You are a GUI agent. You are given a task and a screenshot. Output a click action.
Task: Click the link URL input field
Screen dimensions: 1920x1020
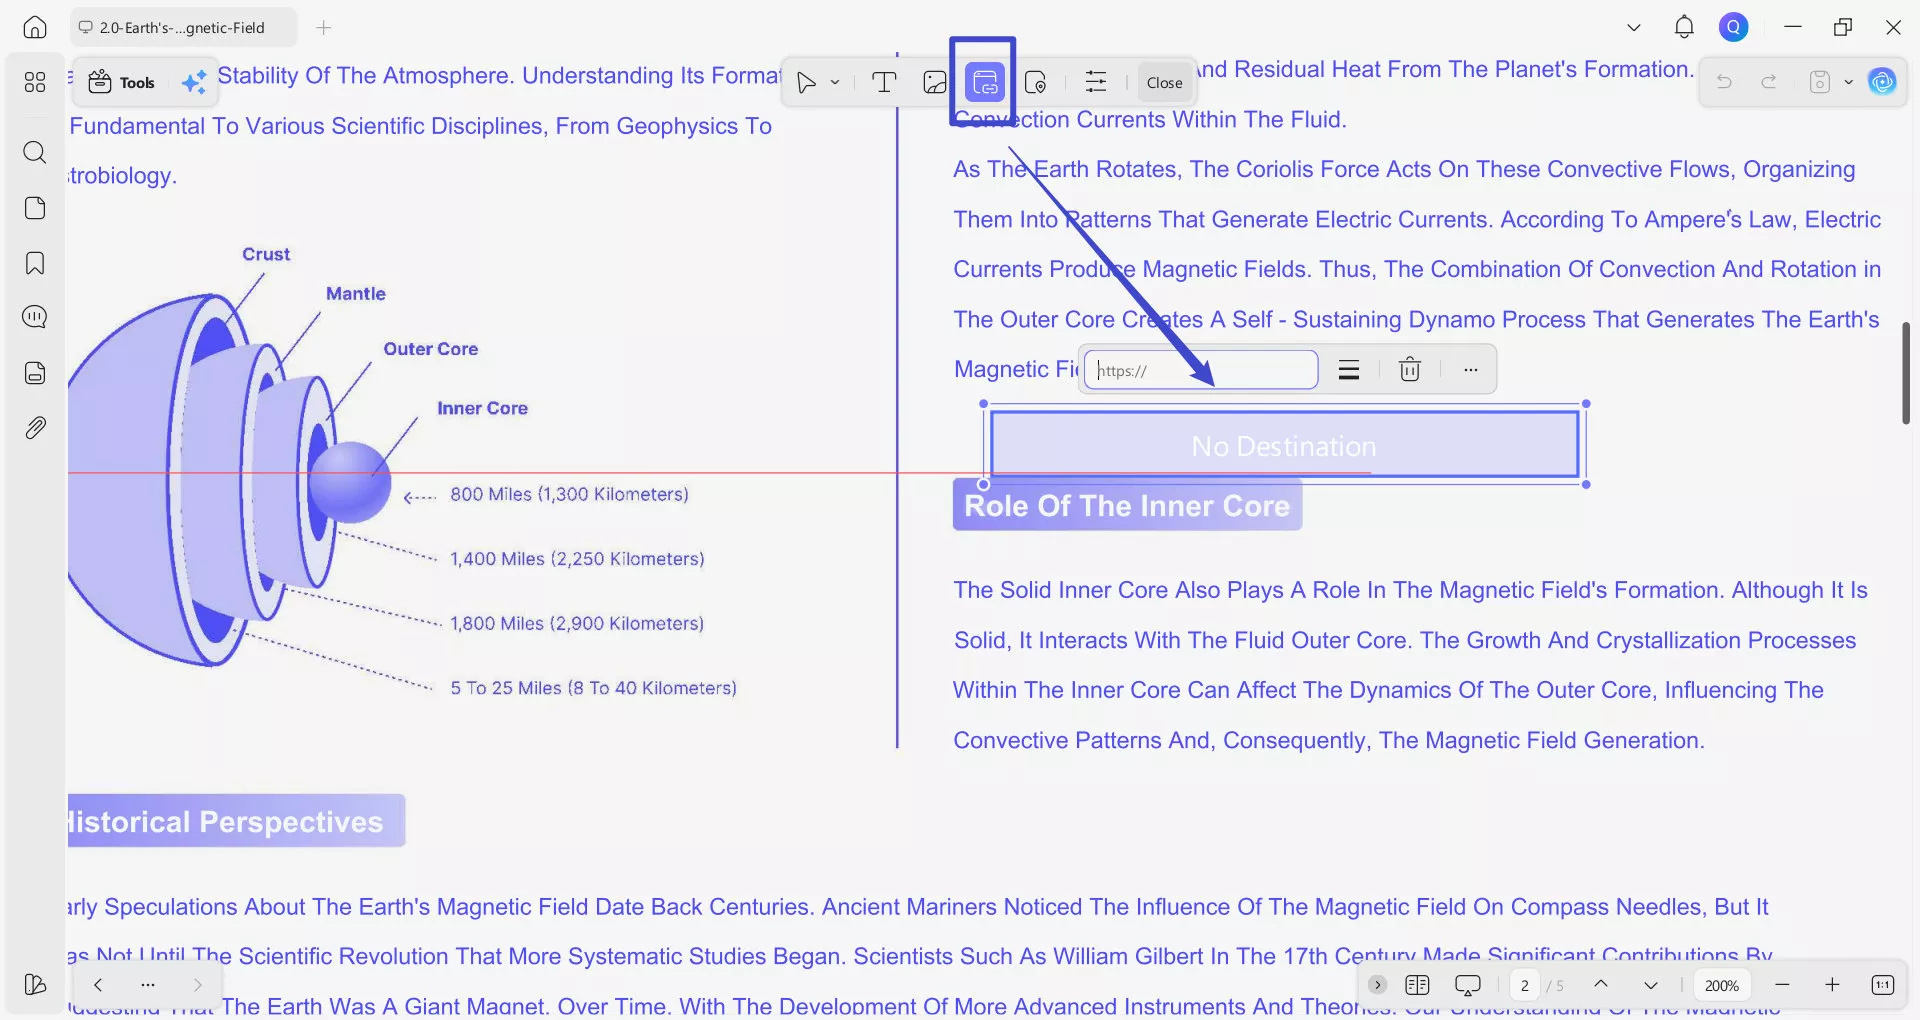point(1201,370)
